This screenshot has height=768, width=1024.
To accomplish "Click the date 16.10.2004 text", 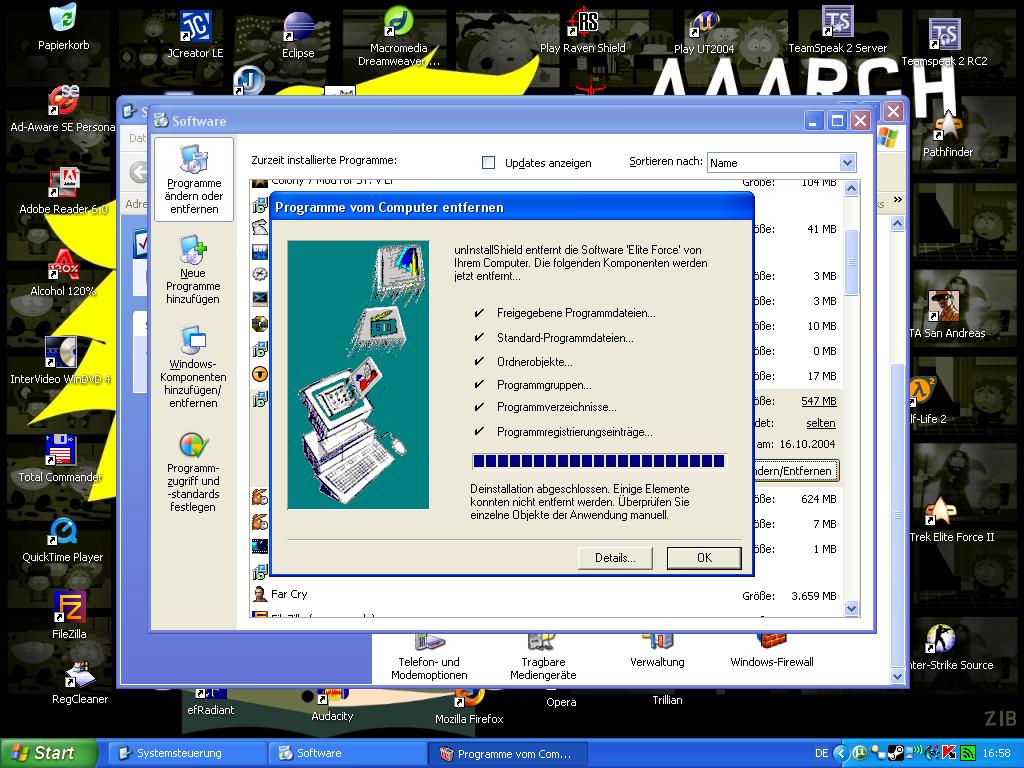I will pyautogui.click(x=807, y=444).
